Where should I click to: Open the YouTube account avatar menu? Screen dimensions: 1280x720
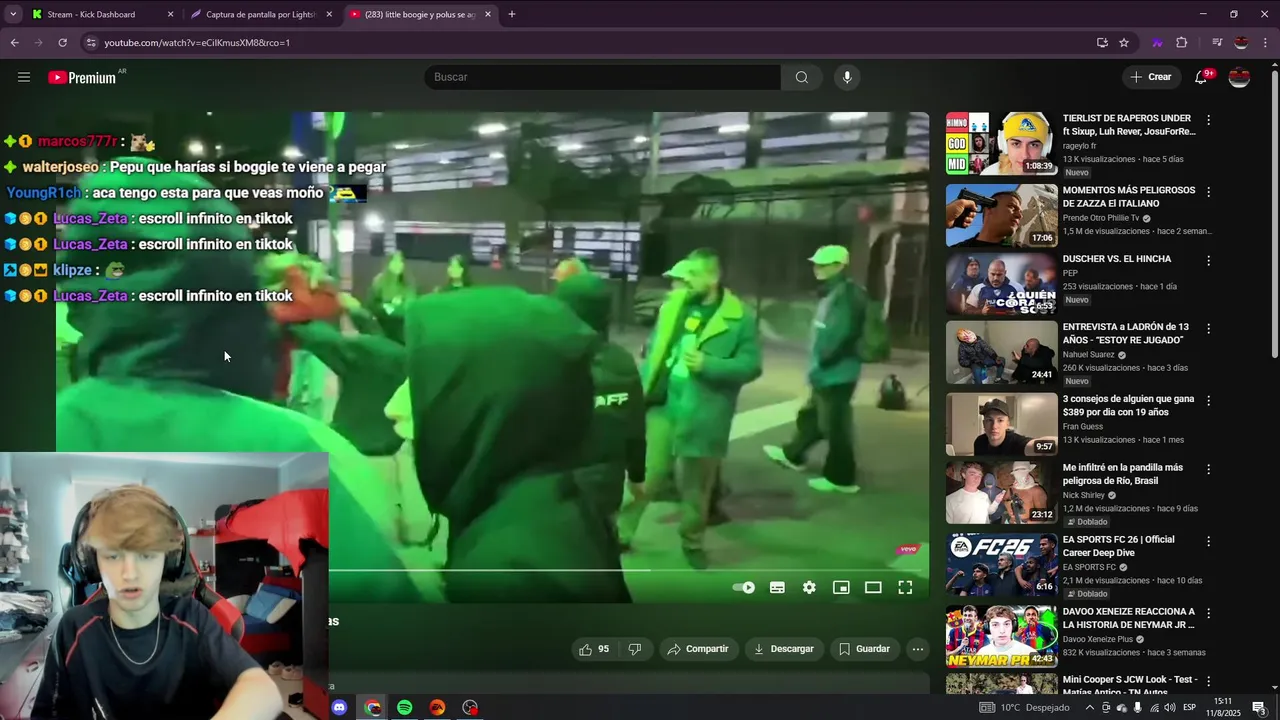[x=1239, y=77]
